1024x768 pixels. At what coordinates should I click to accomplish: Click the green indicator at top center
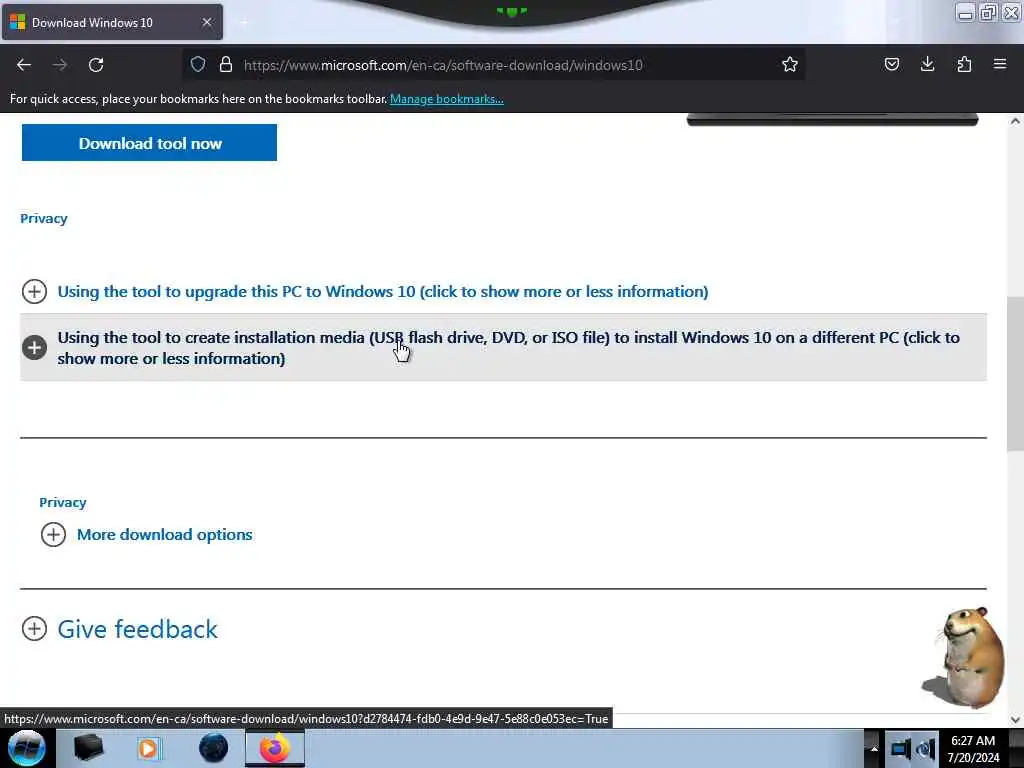[x=512, y=11]
